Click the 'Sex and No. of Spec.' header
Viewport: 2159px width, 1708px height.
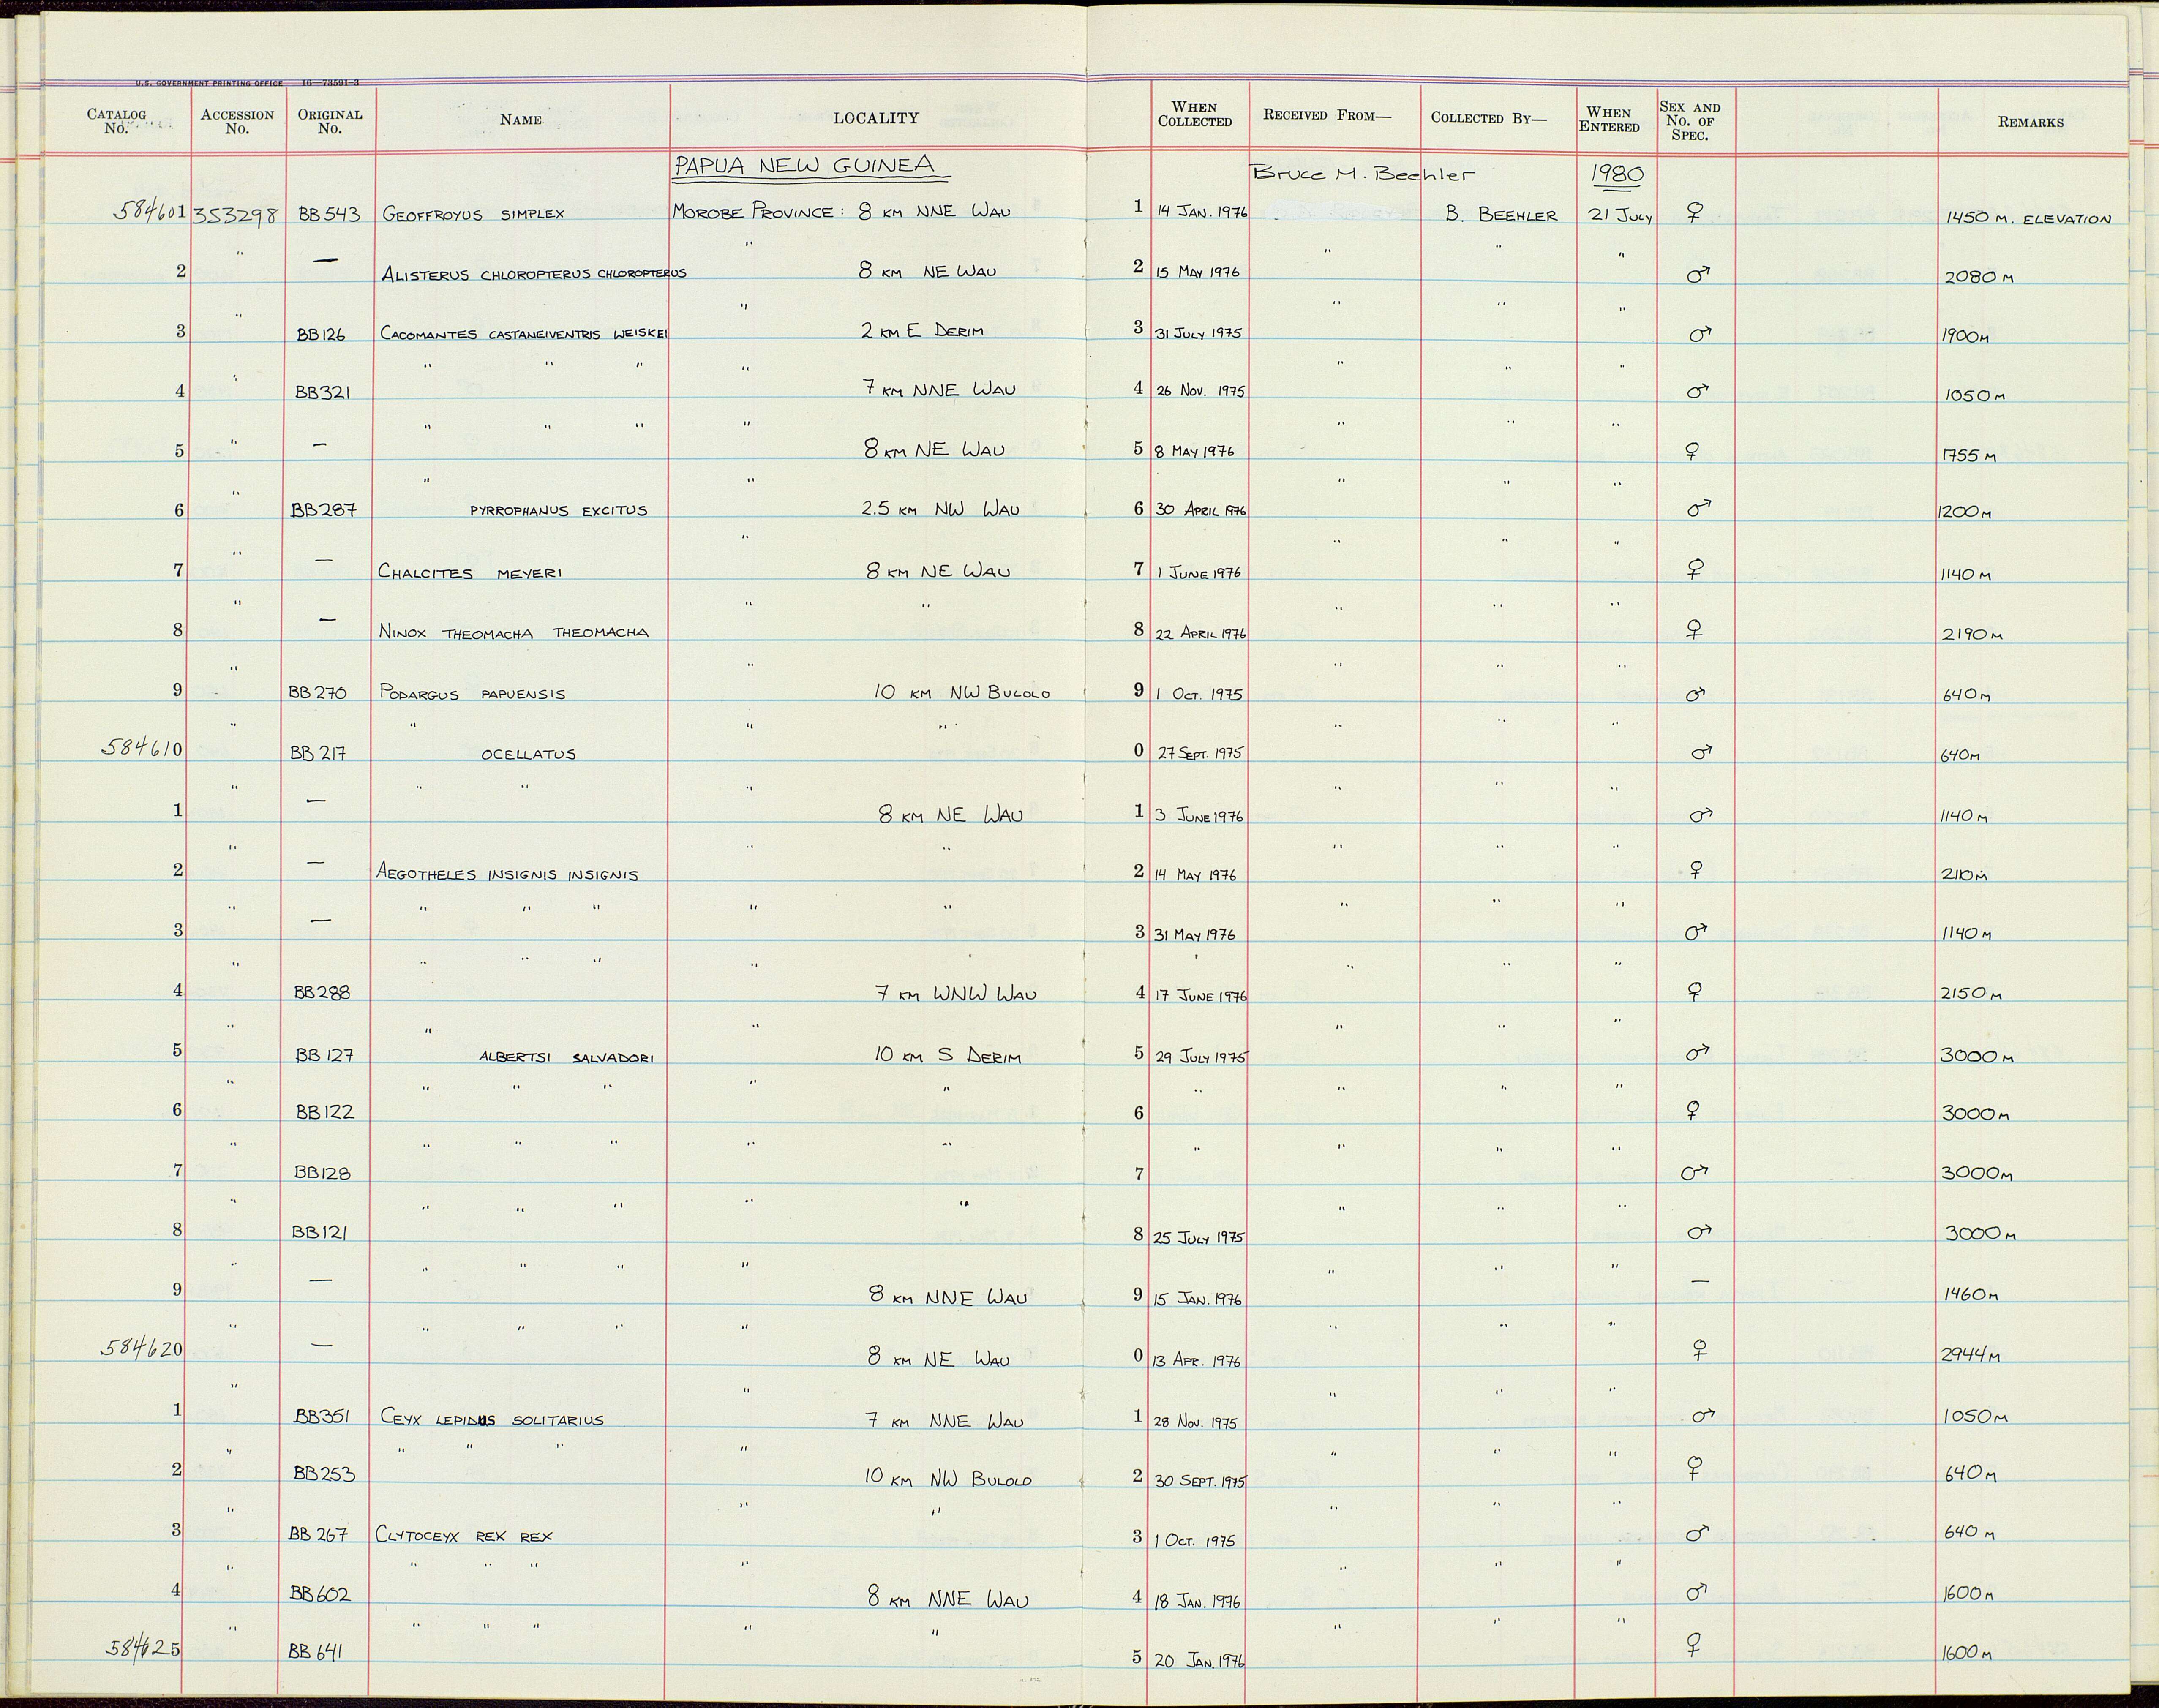pyautogui.click(x=1690, y=121)
